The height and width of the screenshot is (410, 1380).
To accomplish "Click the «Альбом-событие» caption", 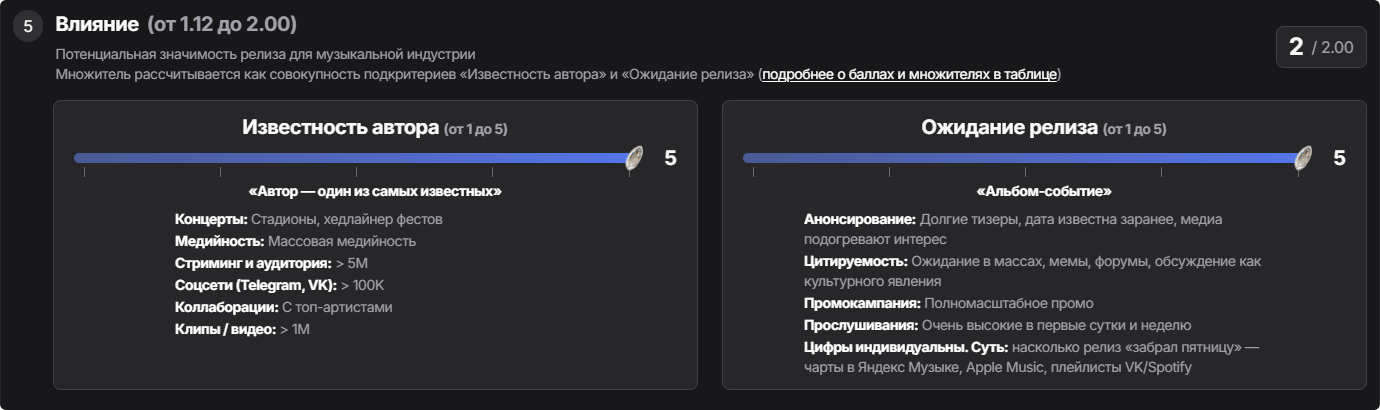I will [x=1044, y=191].
